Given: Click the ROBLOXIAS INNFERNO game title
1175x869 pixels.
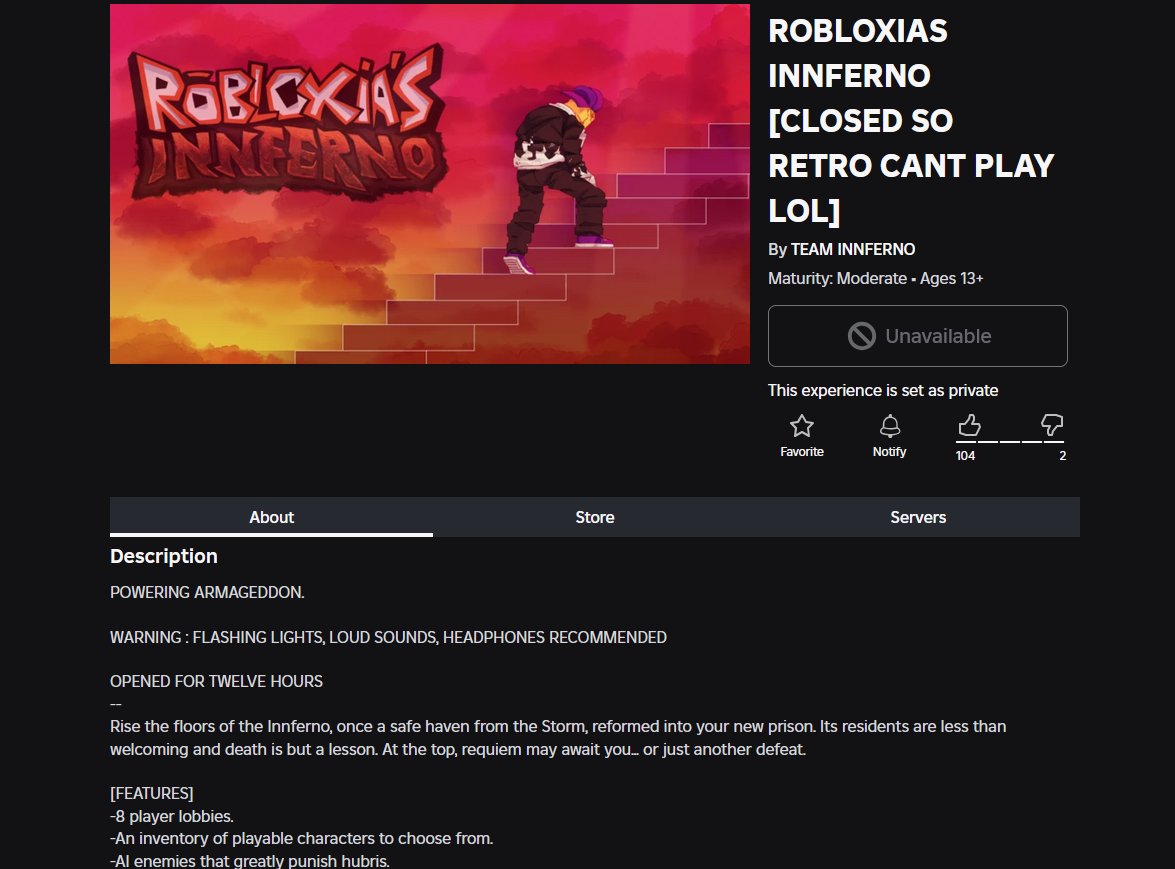Looking at the screenshot, I should pyautogui.click(x=911, y=121).
